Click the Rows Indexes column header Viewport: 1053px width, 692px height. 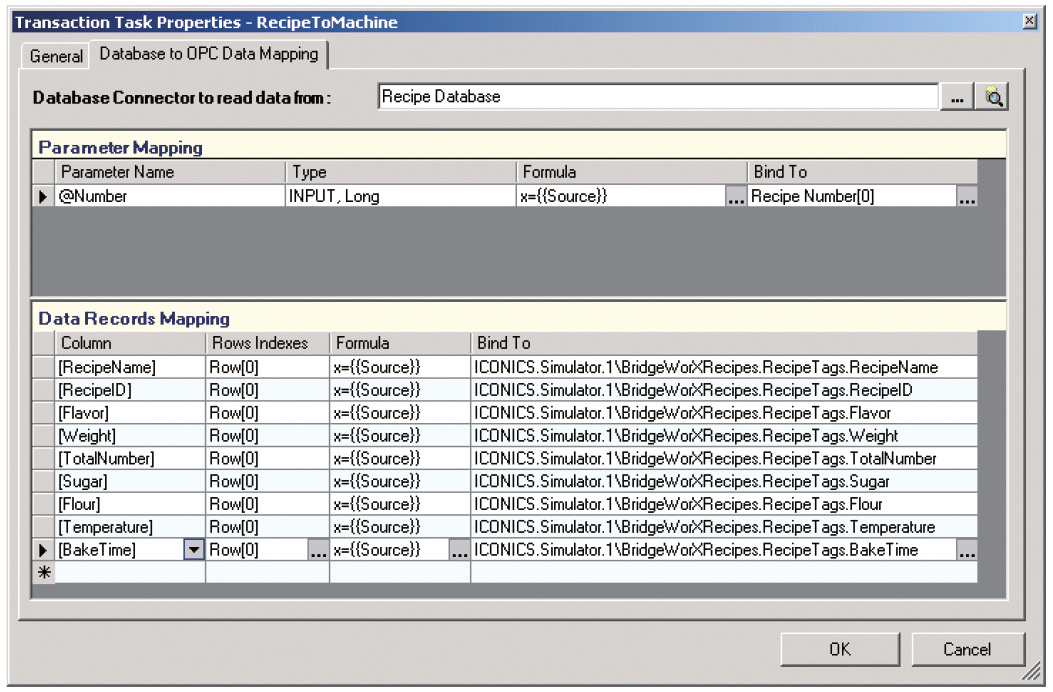267,343
